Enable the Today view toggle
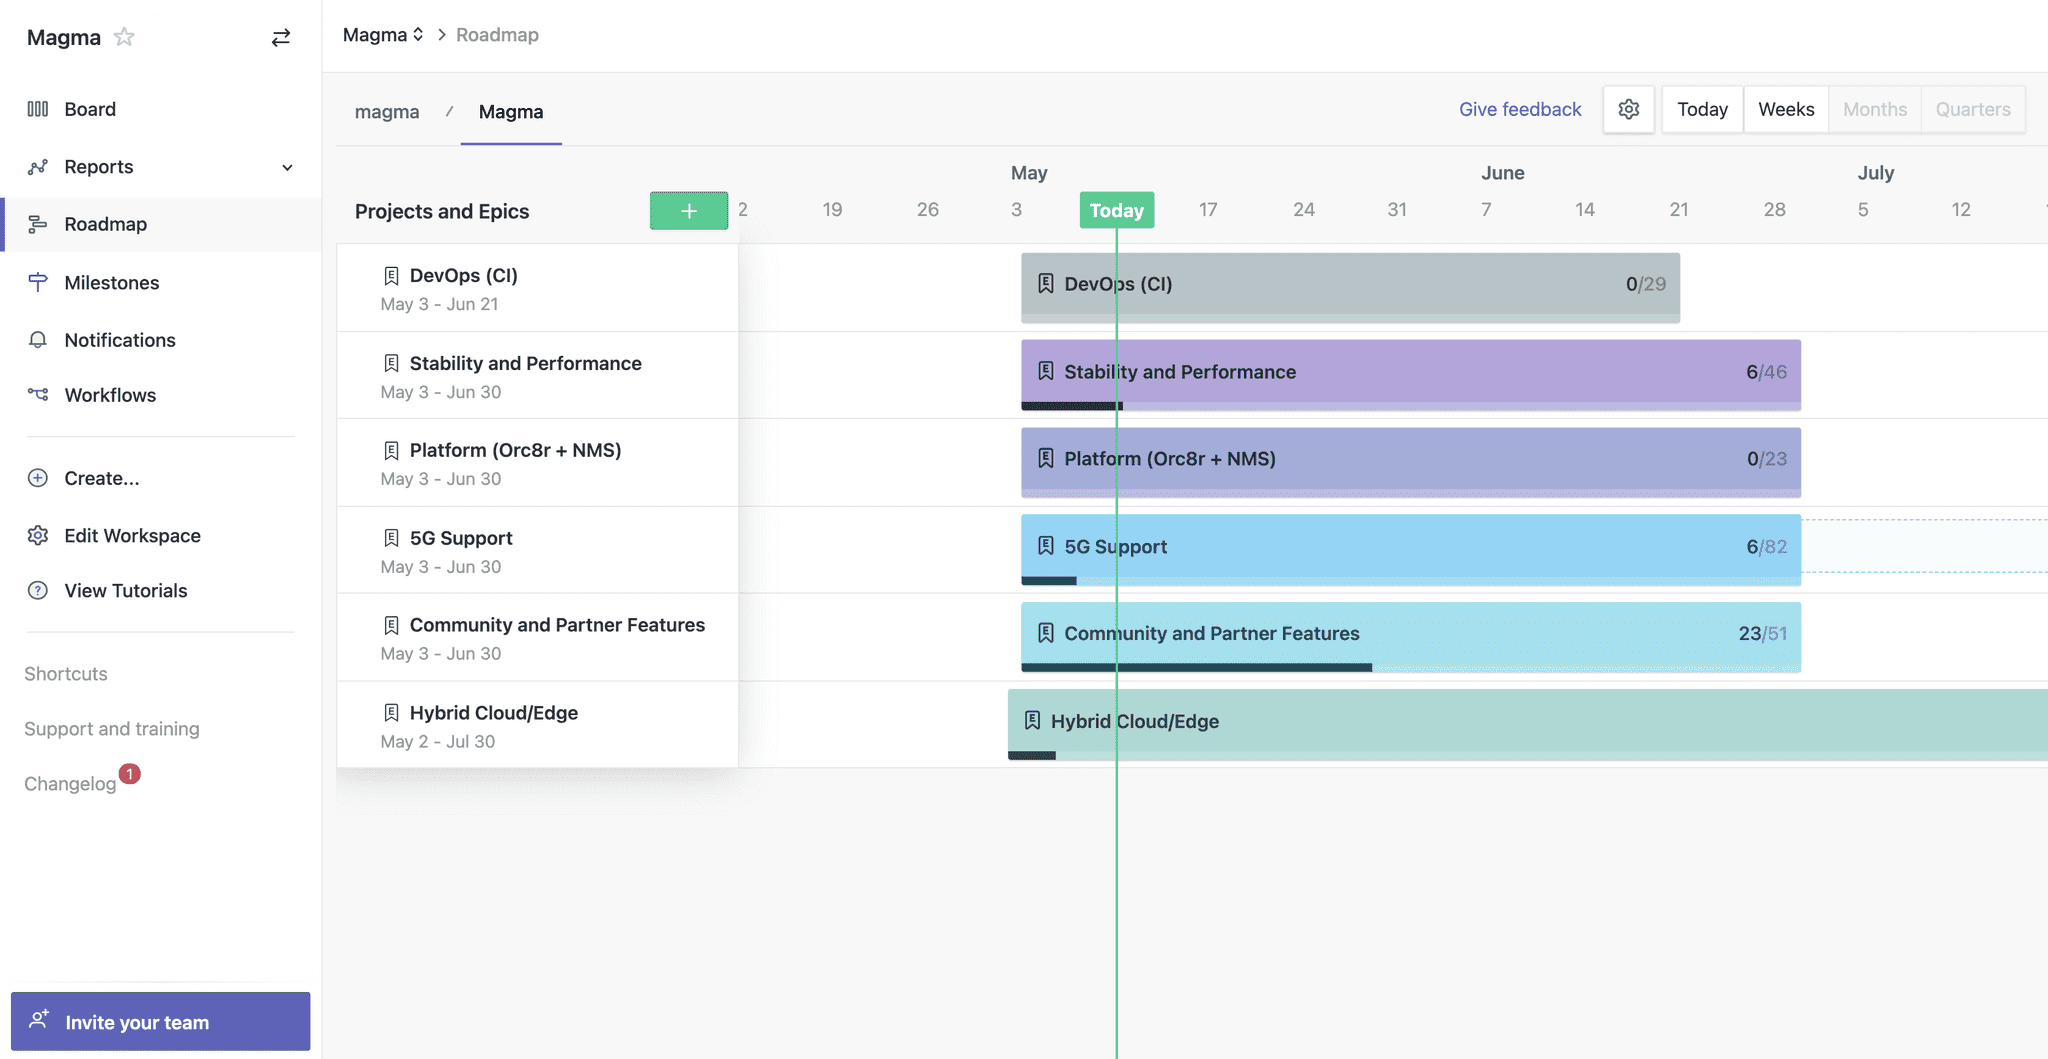 [1701, 109]
